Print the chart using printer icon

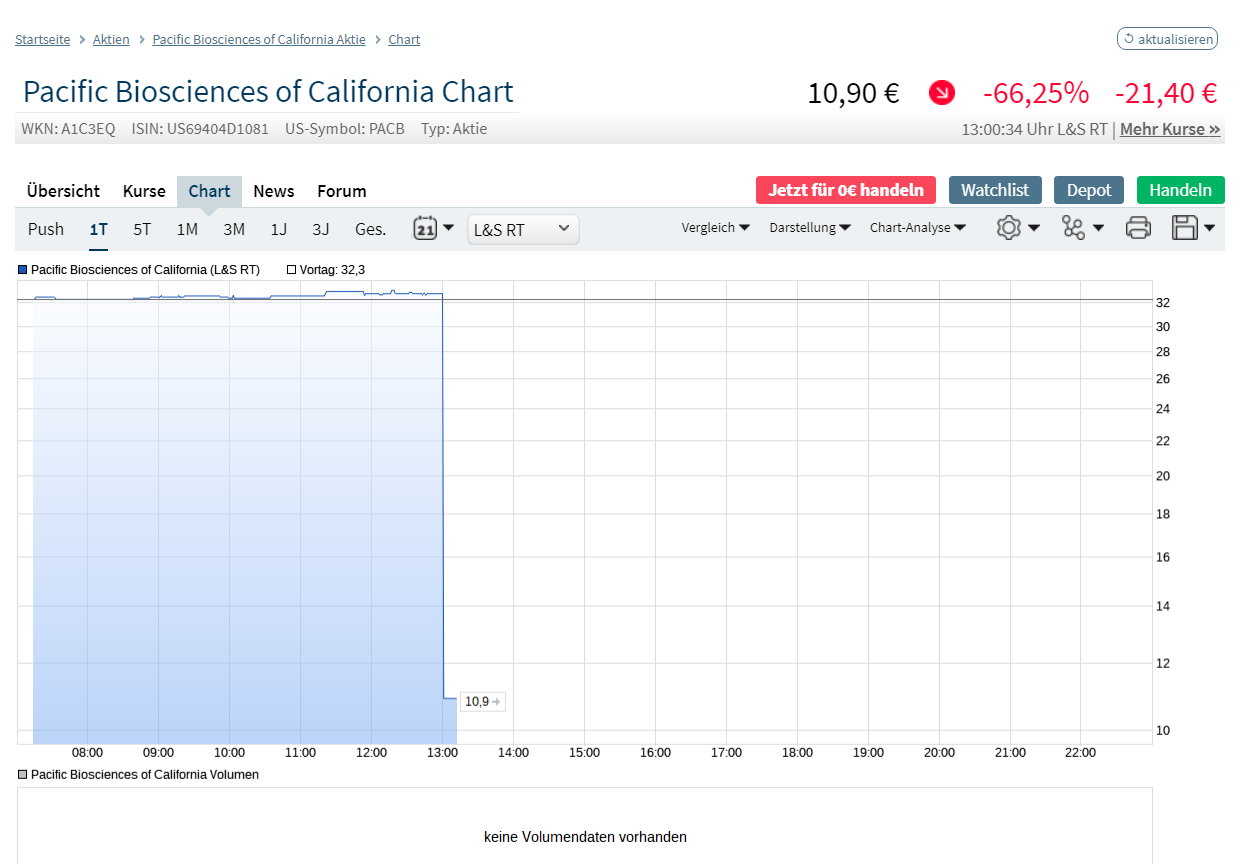(1138, 228)
